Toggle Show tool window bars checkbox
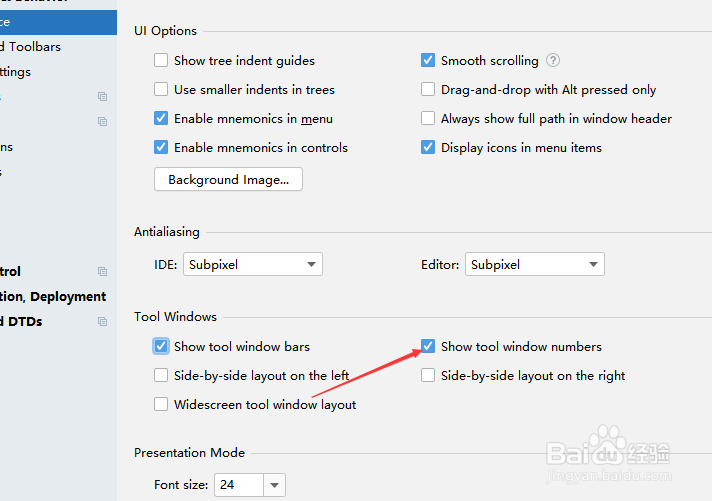The height and width of the screenshot is (501, 712). pos(161,346)
